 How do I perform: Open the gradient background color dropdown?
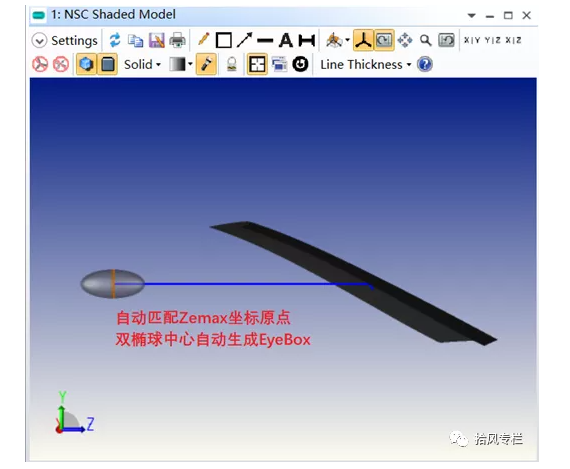coord(181,64)
